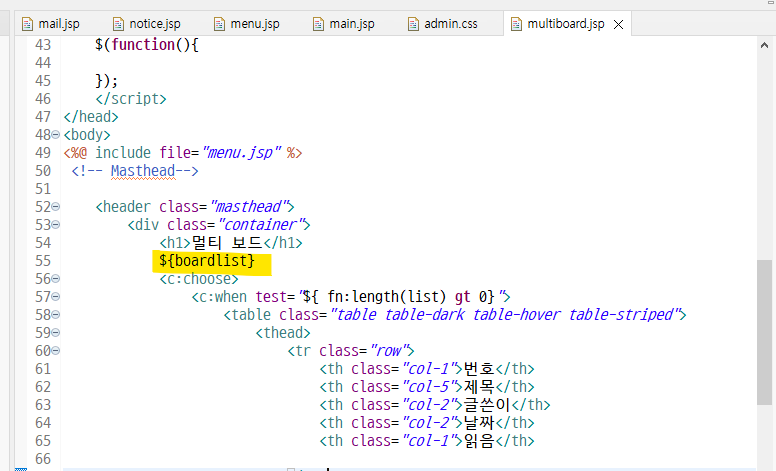The width and height of the screenshot is (776, 471).
Task: Collapse the table fold at line 58
Action: 56,315
